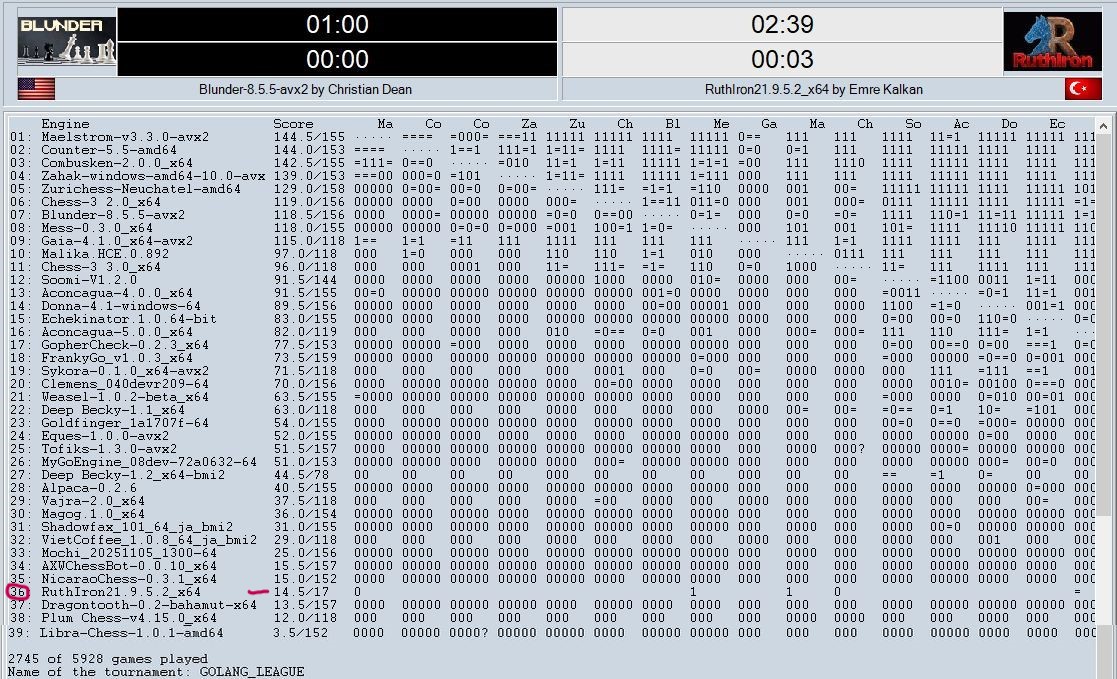Select the FrankyGo_v1.0.3_x64 row
1117x679 pixels.
[x=552, y=358]
